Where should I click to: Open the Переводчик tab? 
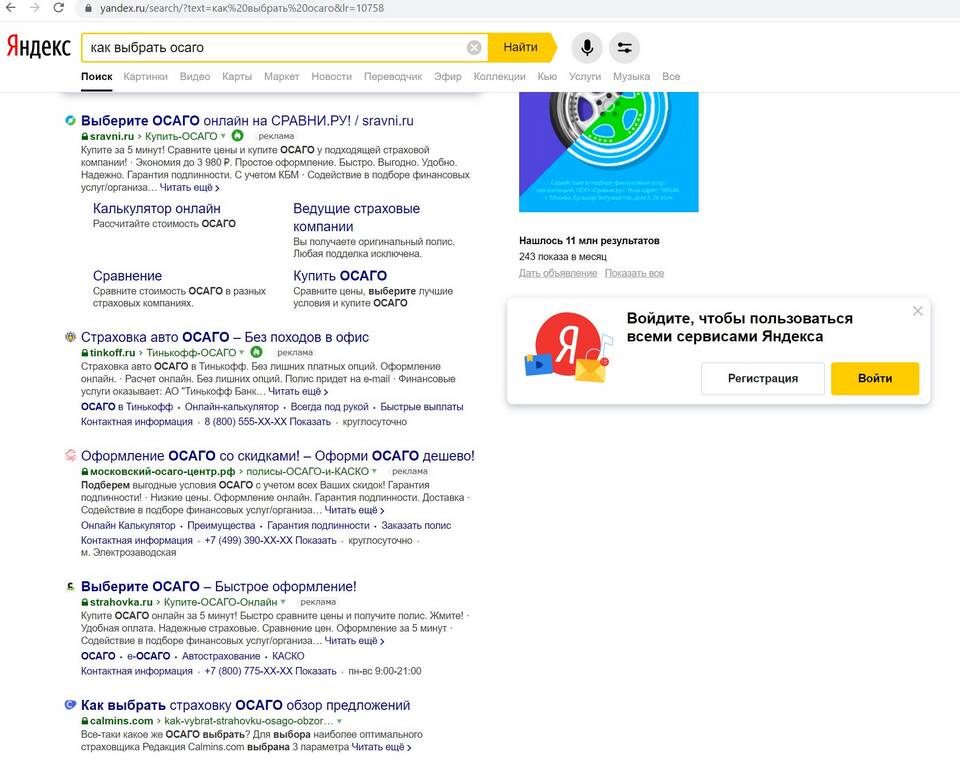click(393, 77)
